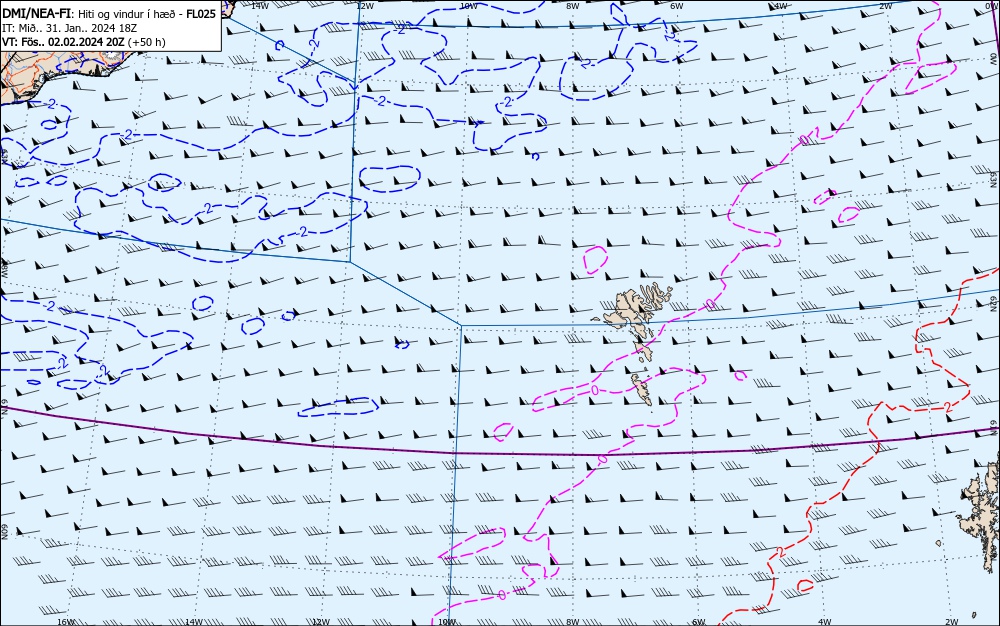
Task: Click the "10W" longitude label on top edge
Action: click(469, 6)
